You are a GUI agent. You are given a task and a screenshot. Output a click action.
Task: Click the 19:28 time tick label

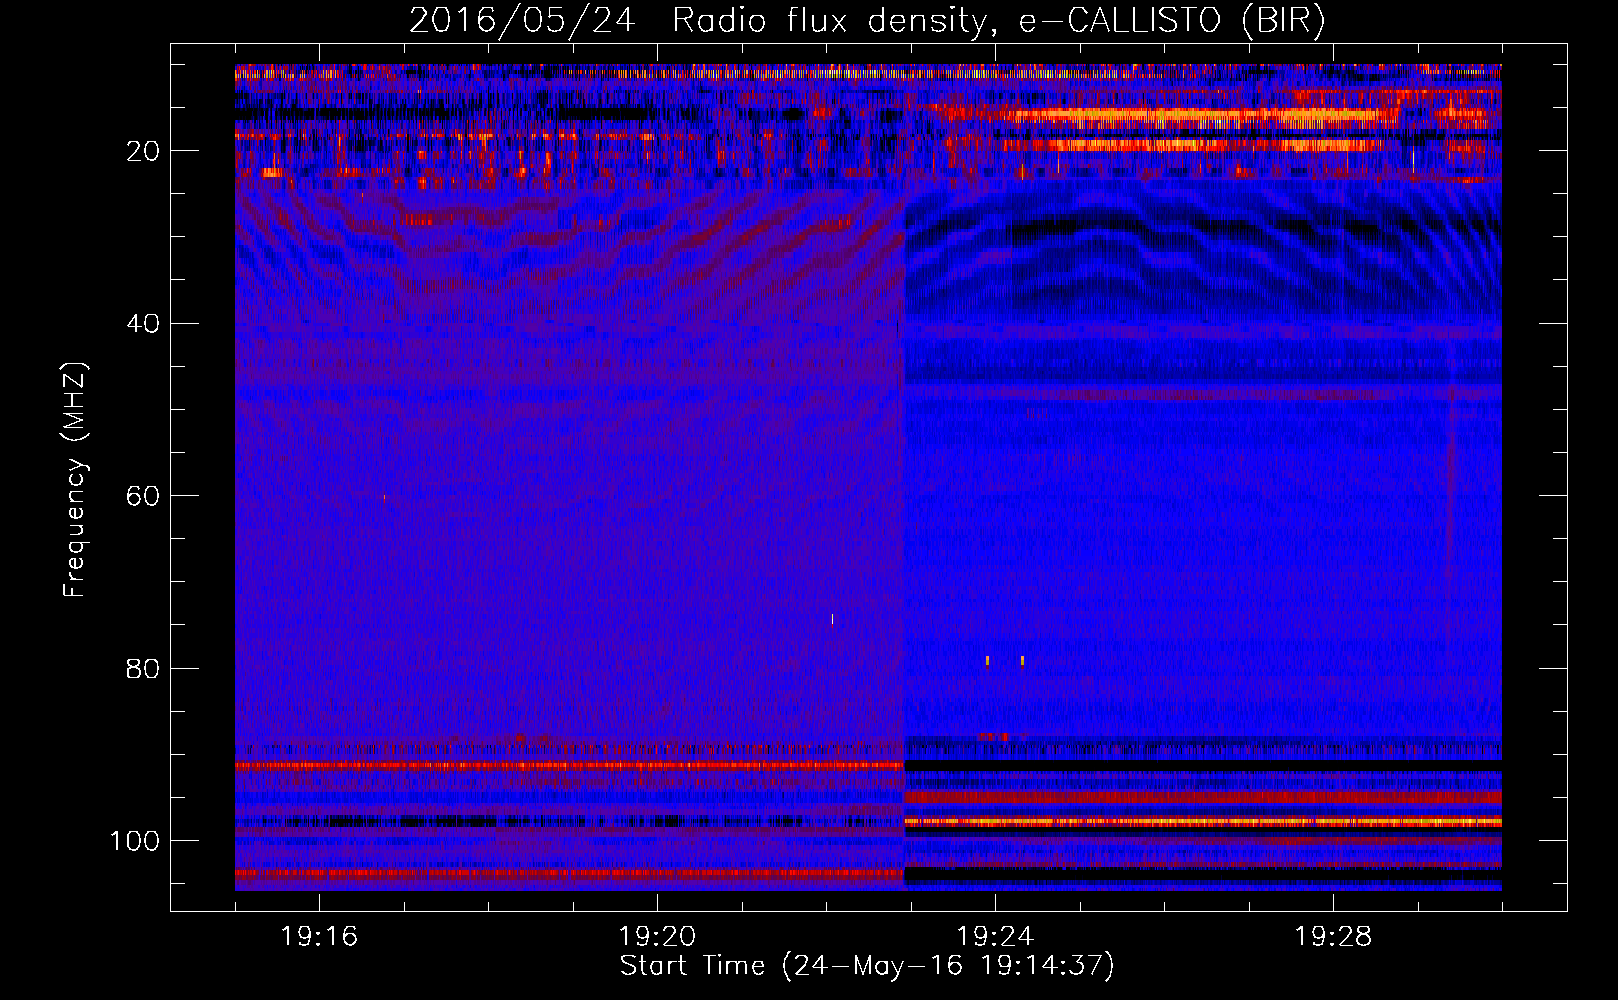coord(1333,937)
